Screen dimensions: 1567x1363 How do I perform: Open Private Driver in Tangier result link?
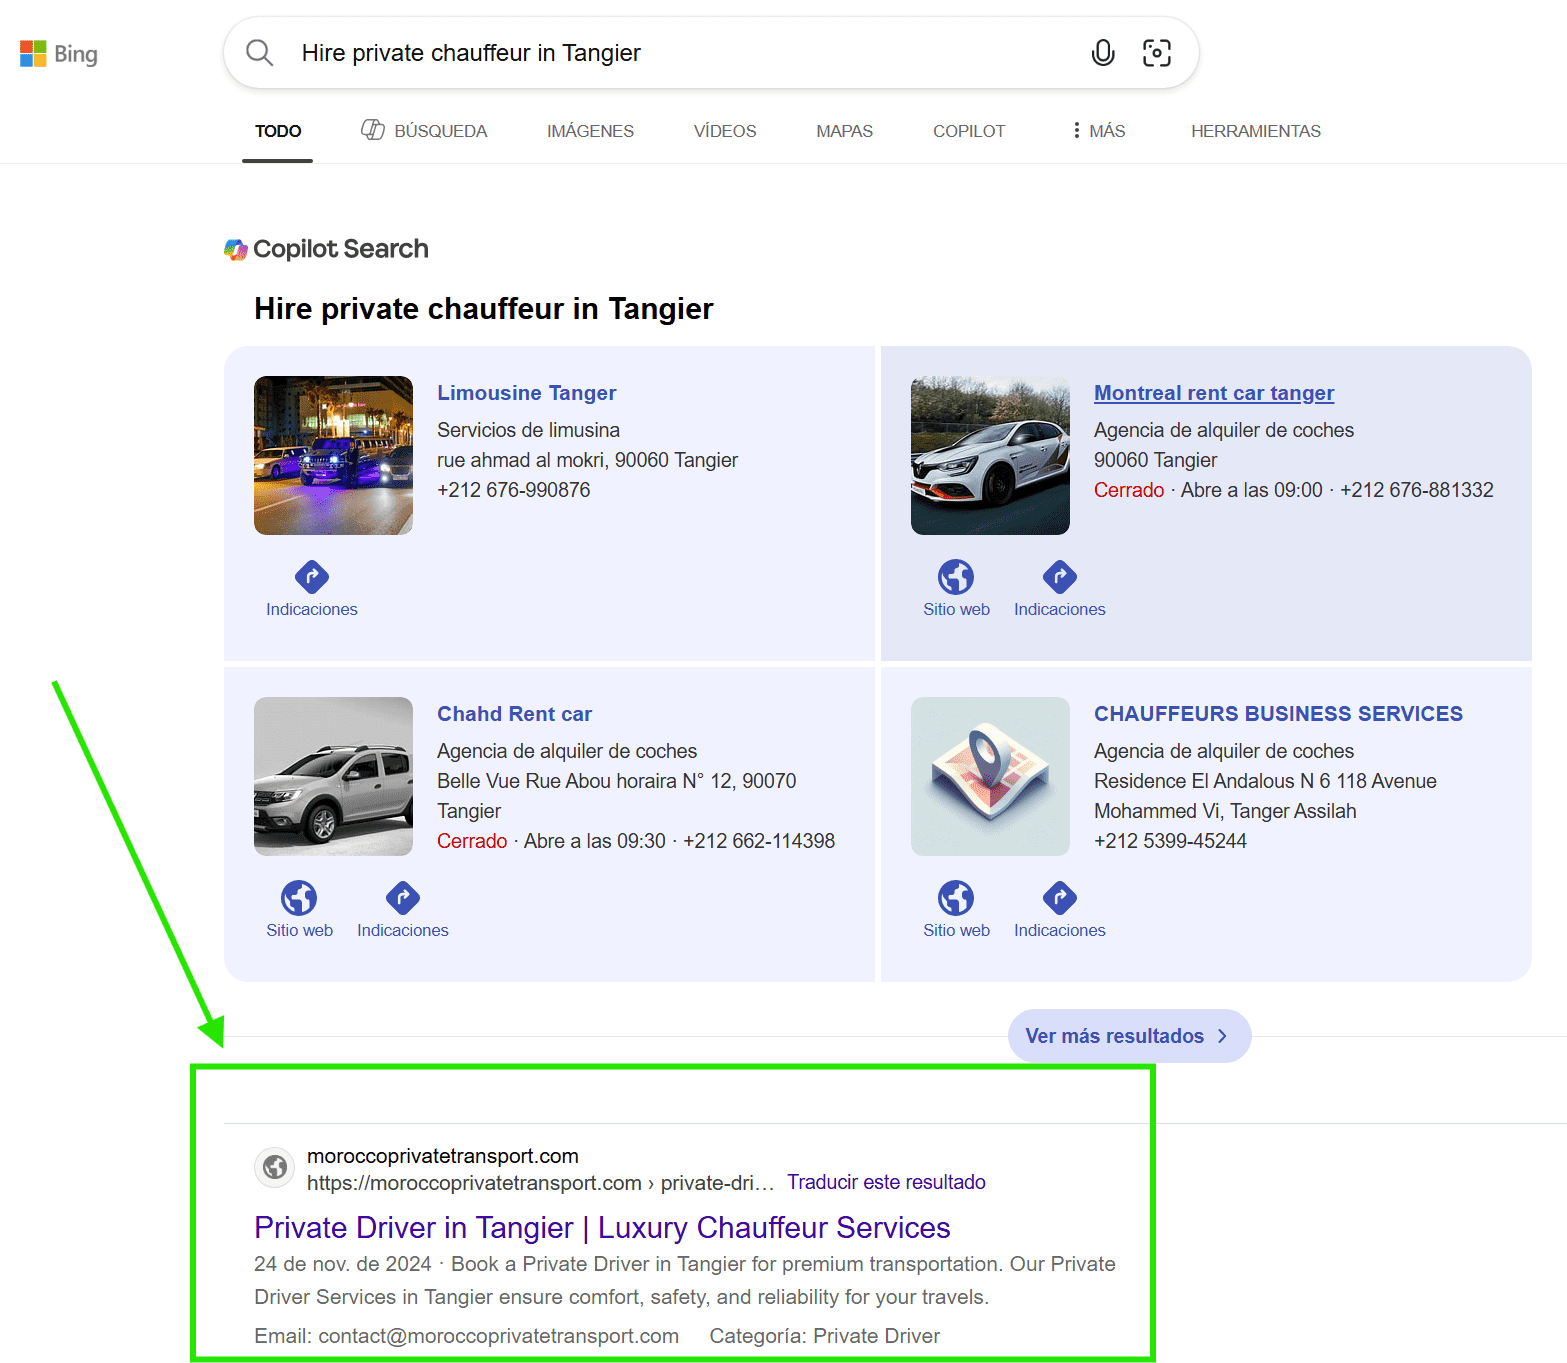click(602, 1227)
